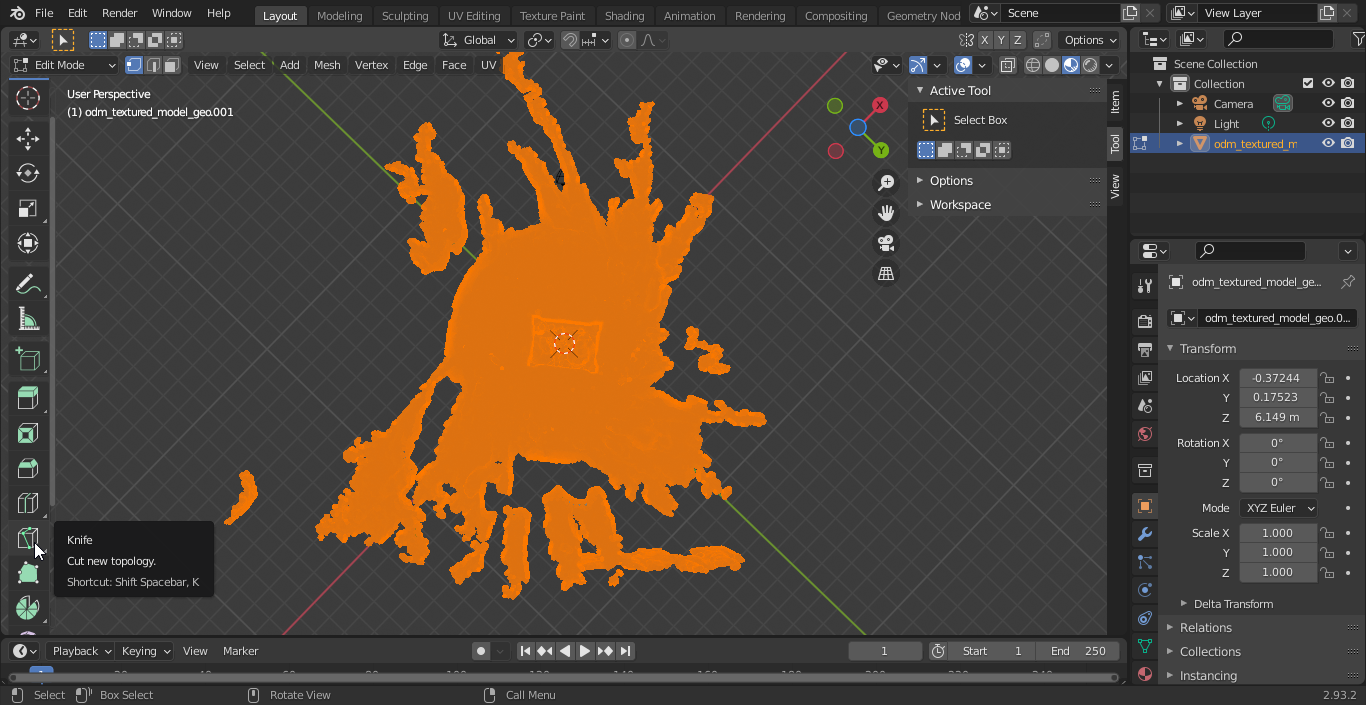Screen dimensions: 1366x705
Task: Switch to orthographic/perspective grid view icon
Action: 886,273
